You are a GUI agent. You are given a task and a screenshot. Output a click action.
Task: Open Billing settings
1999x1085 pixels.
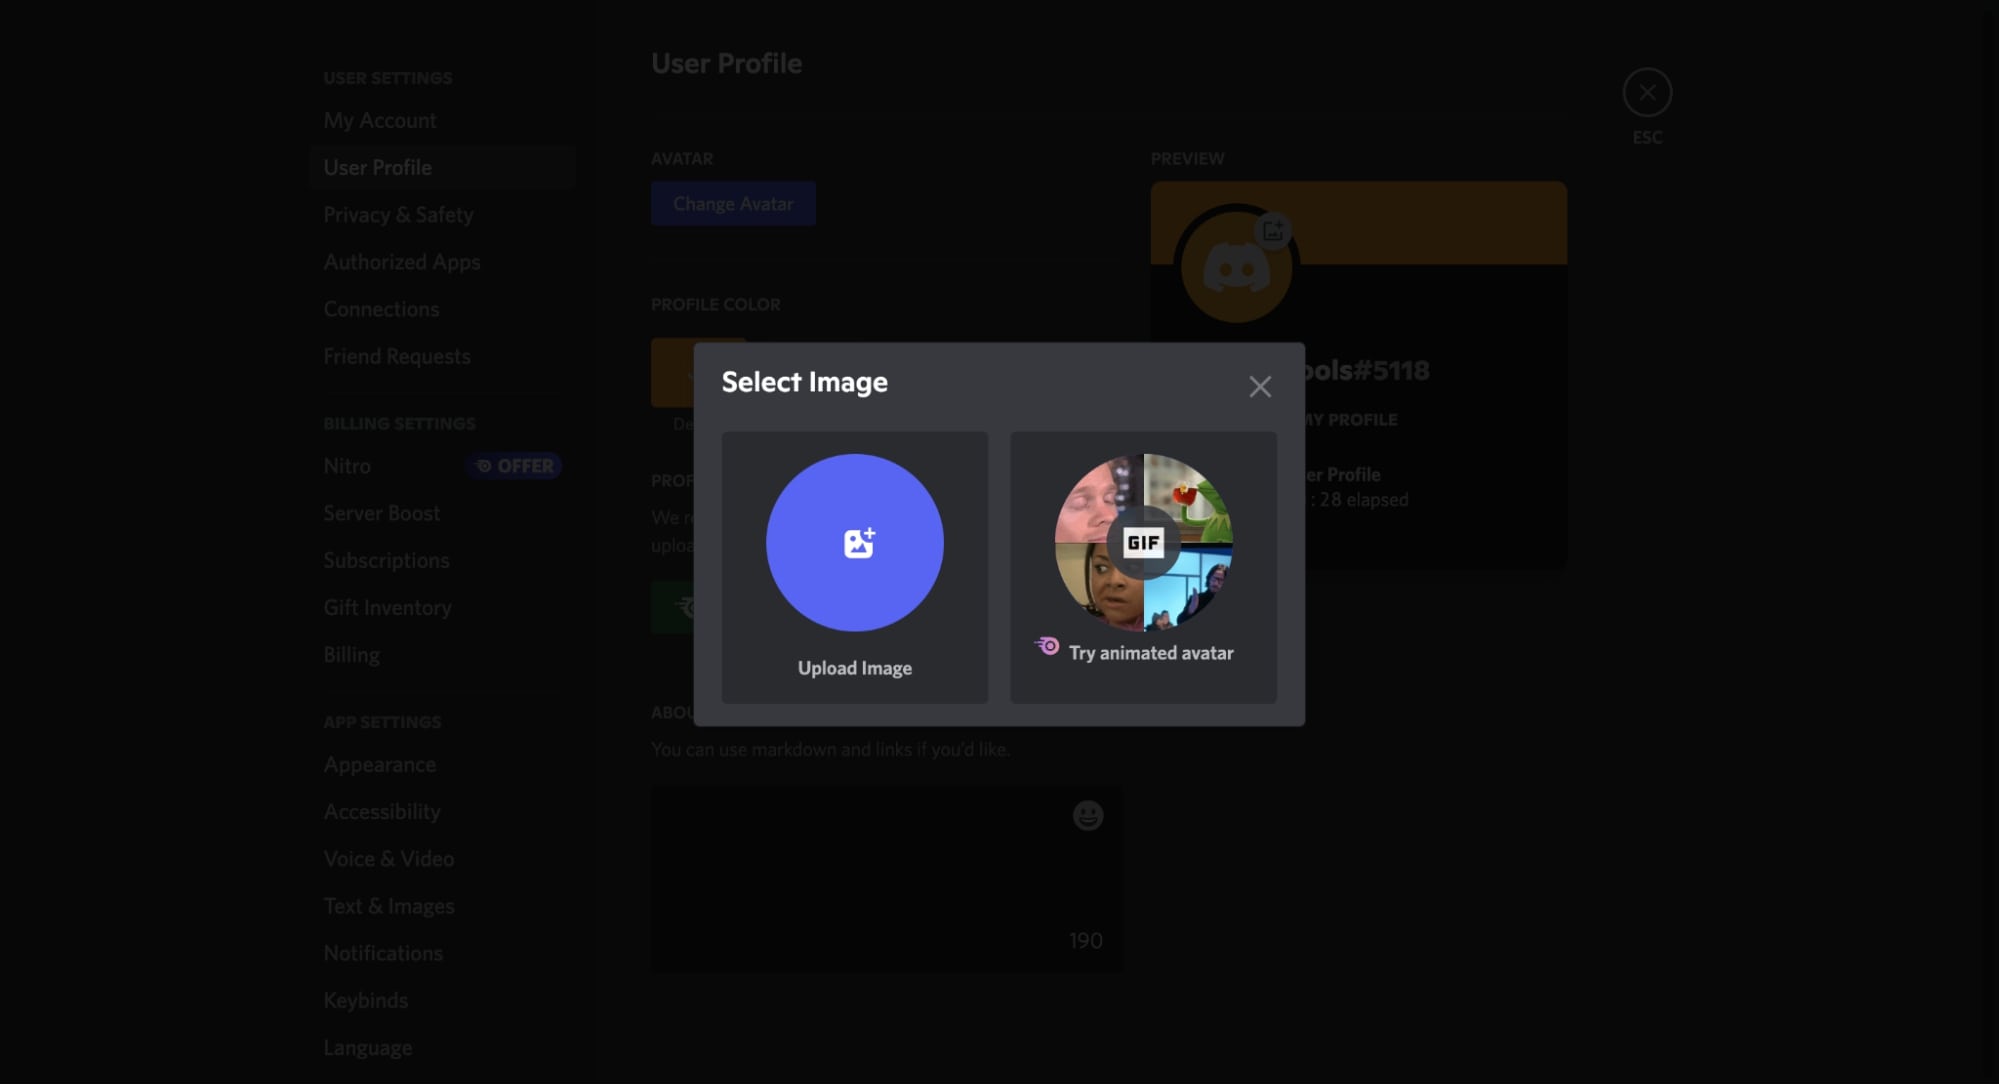(442, 655)
